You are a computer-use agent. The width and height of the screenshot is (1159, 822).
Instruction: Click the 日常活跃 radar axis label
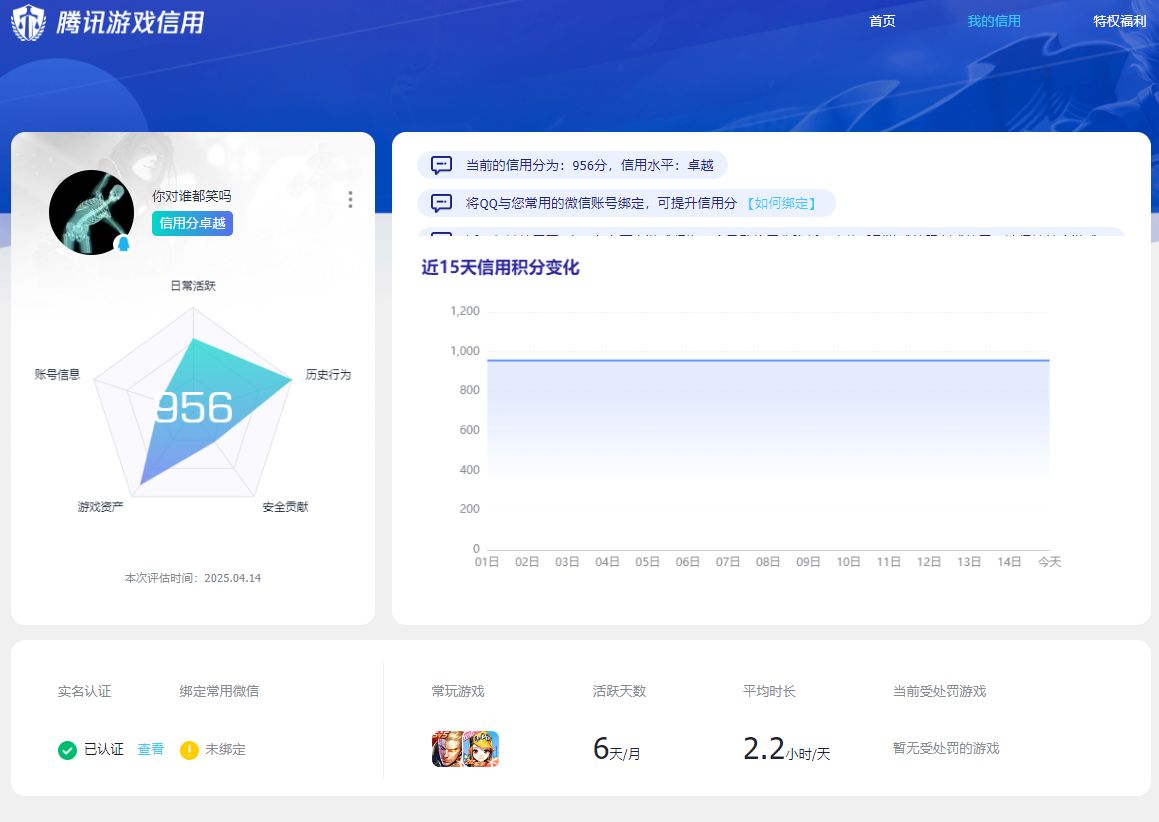(x=193, y=286)
